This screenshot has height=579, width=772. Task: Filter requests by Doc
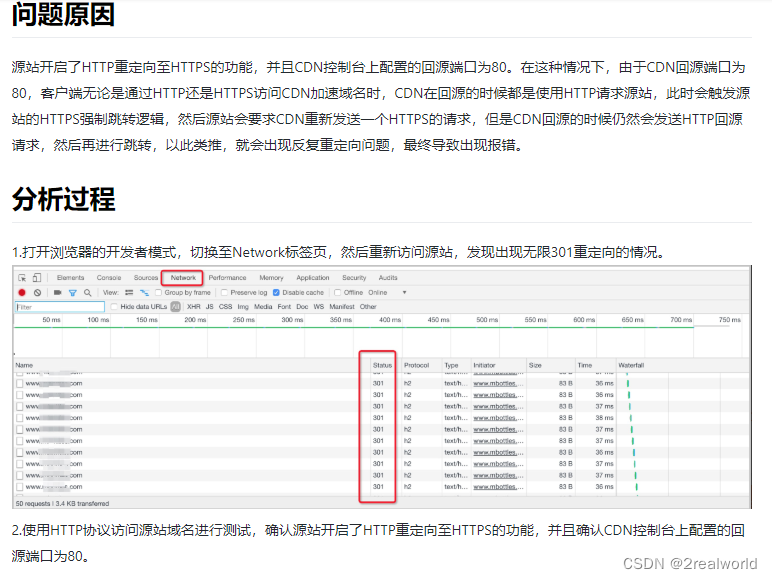(x=302, y=307)
